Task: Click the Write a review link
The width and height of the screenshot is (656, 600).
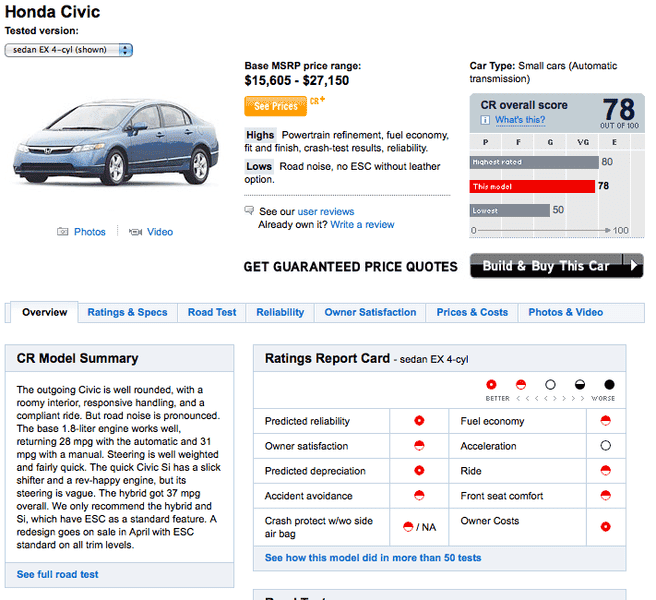Action: point(362,225)
